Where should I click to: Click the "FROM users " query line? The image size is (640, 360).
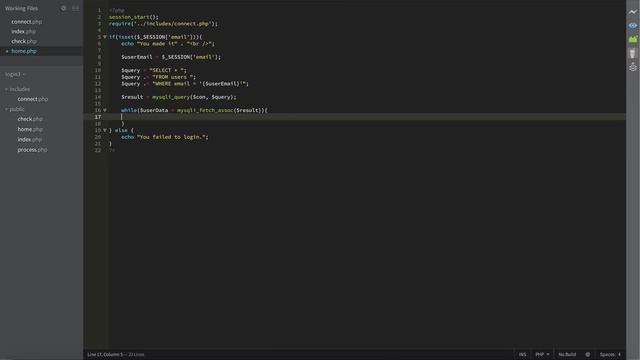point(158,77)
